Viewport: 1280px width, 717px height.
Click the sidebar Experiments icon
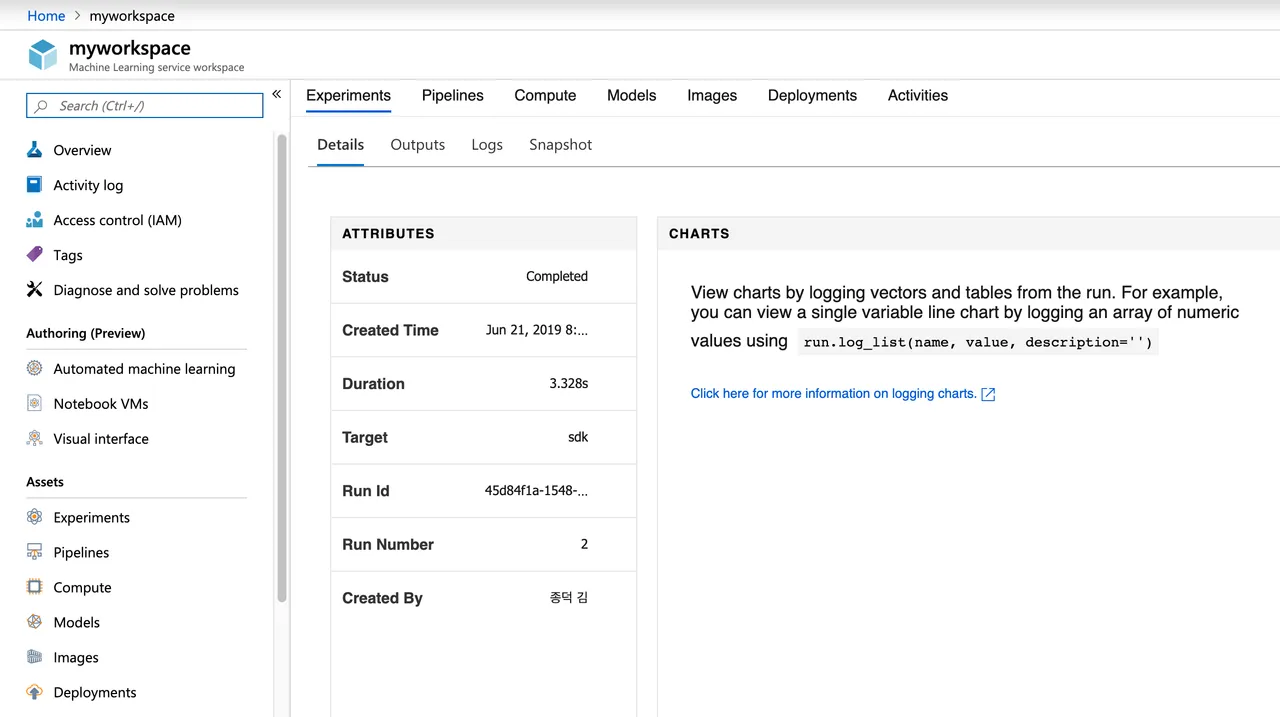[35, 517]
